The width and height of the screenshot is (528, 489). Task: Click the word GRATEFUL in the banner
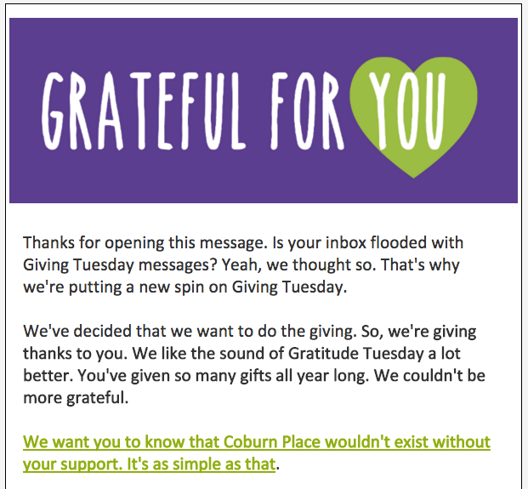[x=143, y=111]
